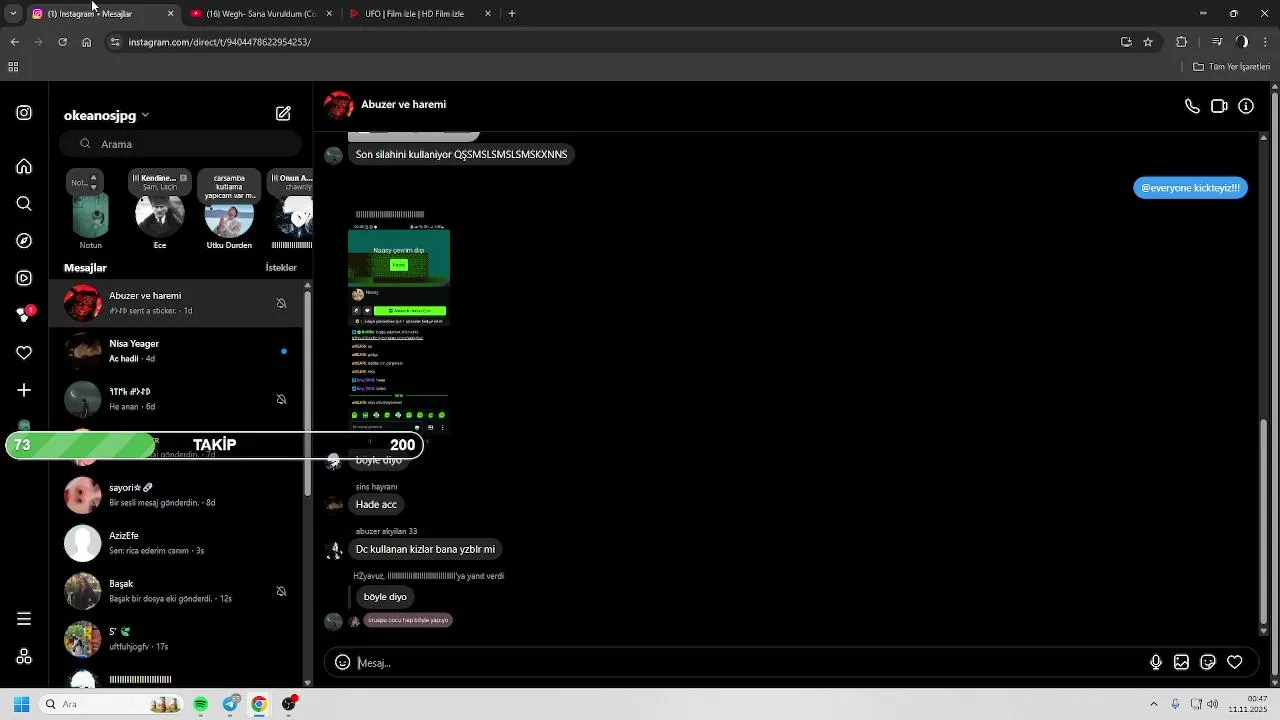The height and width of the screenshot is (720, 1280).
Task: Record a voice clip with the microphone icon
Action: point(1156,662)
